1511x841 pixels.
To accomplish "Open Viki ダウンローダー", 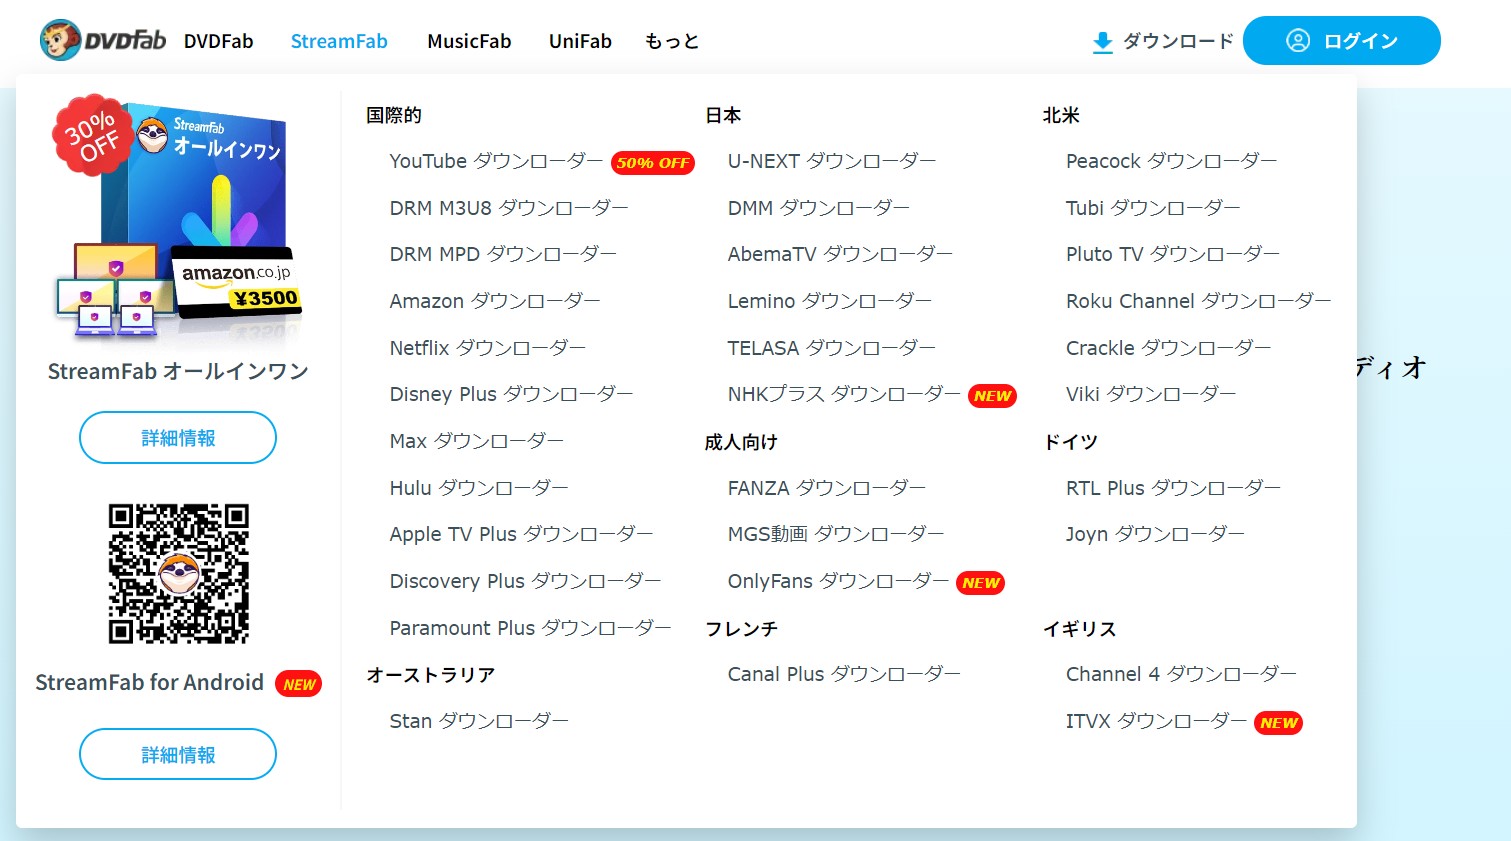I will (x=1151, y=394).
